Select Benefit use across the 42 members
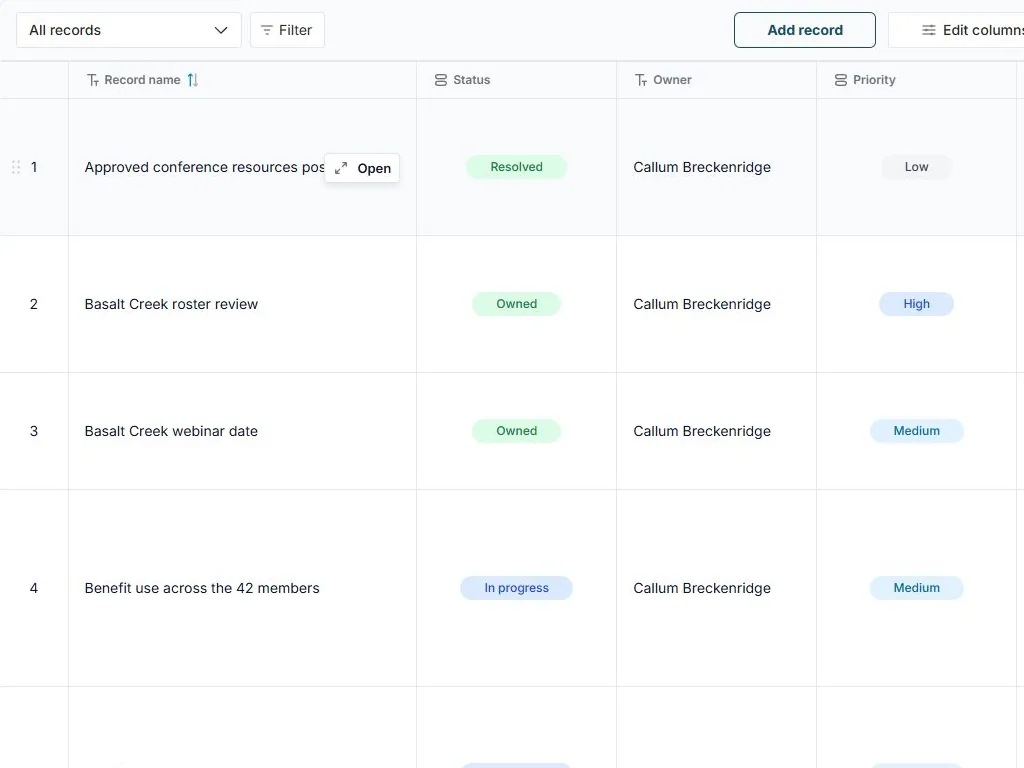 click(x=202, y=588)
